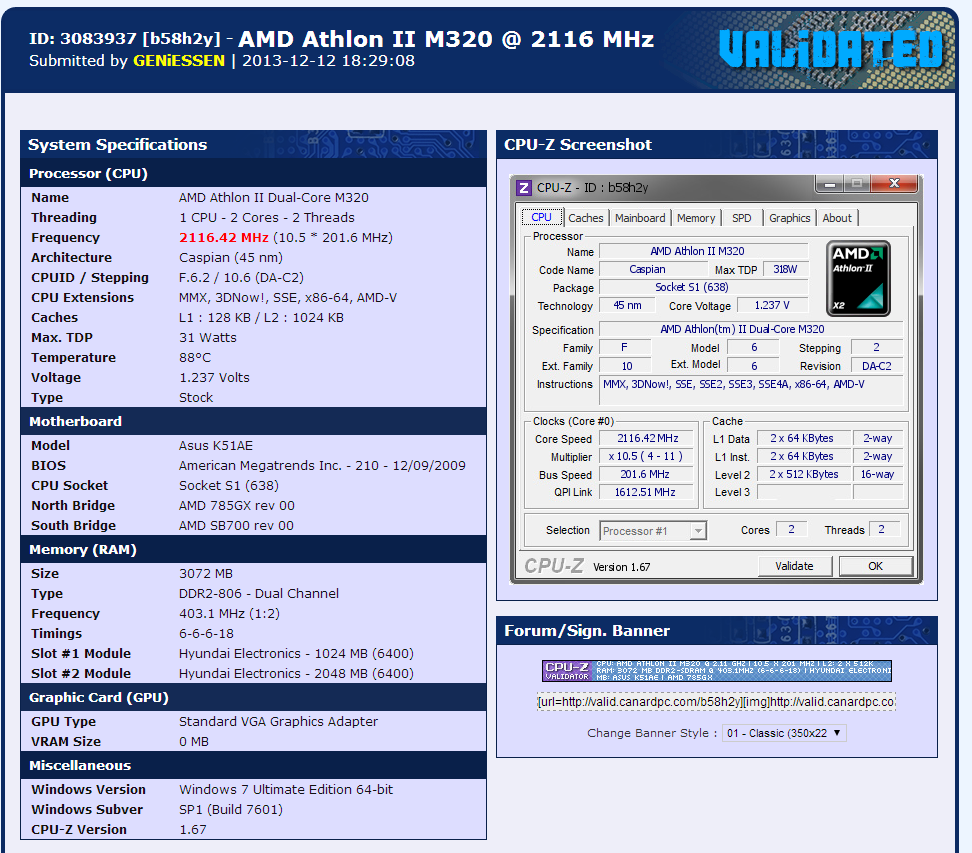This screenshot has height=853, width=972.
Task: Click the page title AMD Athlon II M320
Action: coord(446,39)
